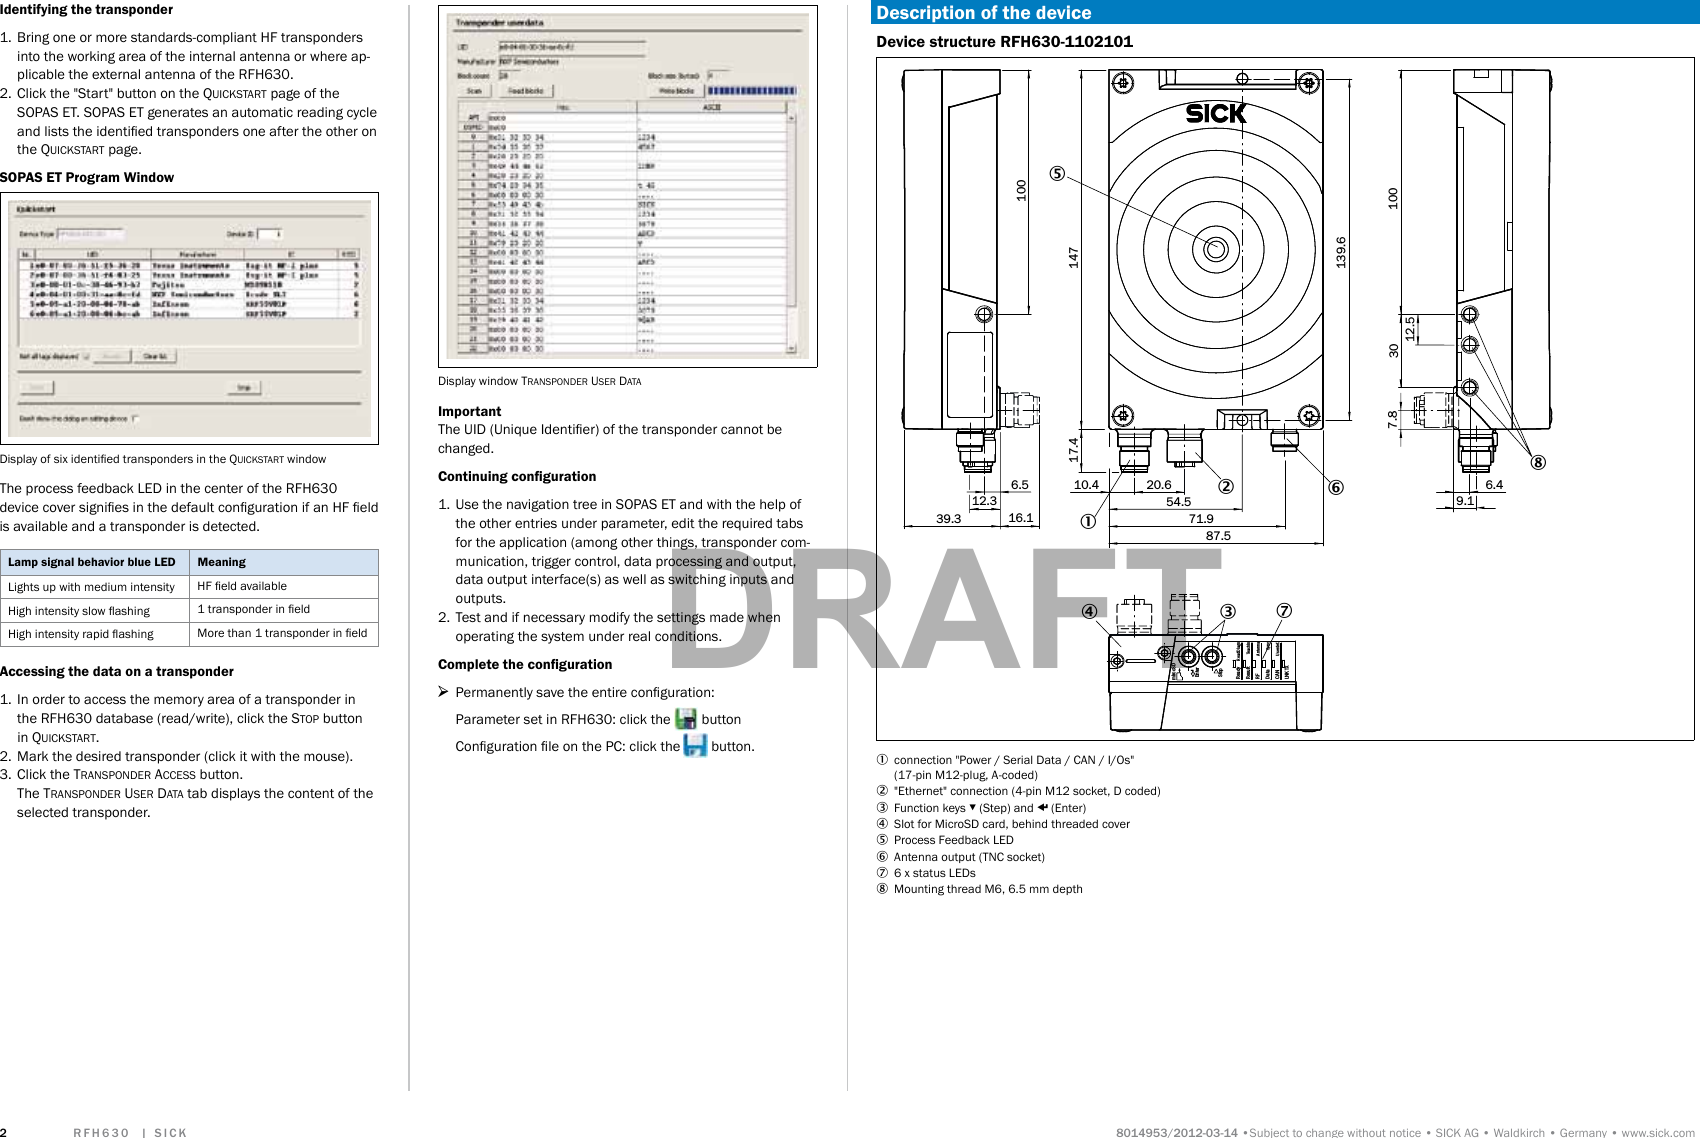This screenshot has height=1138, width=1700.
Task: Toggle 'Don't show this dialog' checkbox in Quickstart screenshot
Action: point(135,419)
